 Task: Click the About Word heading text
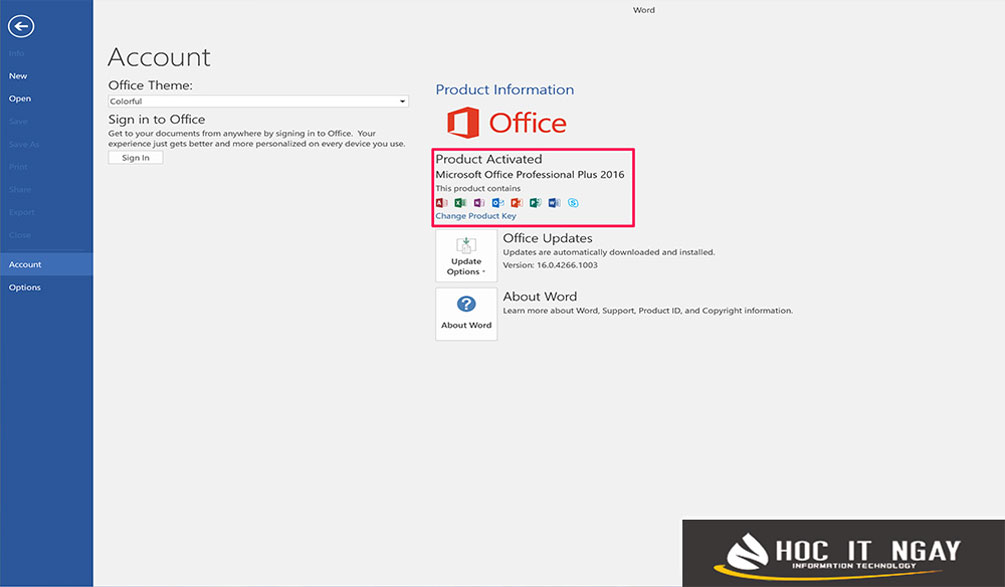540,297
